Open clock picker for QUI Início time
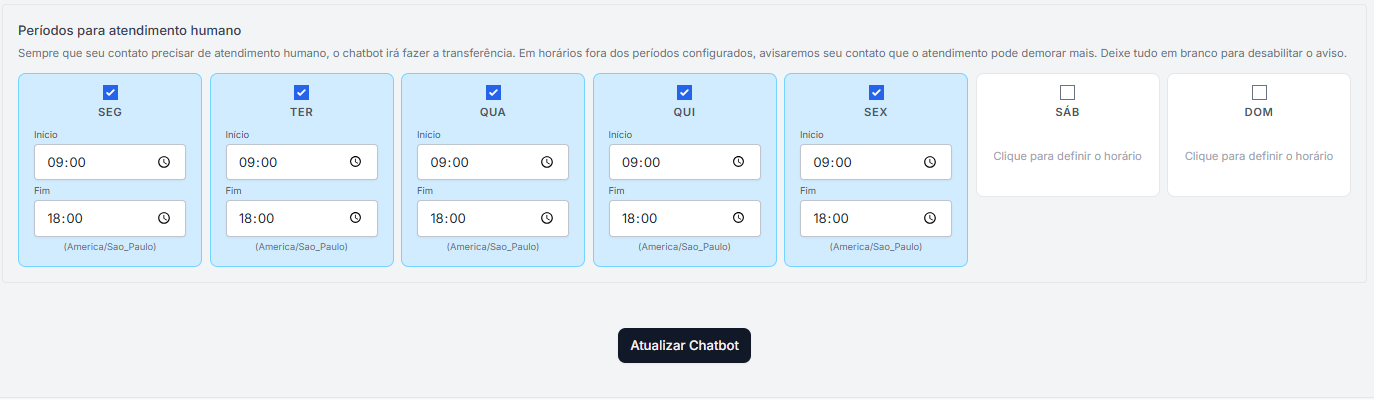 pyautogui.click(x=738, y=162)
